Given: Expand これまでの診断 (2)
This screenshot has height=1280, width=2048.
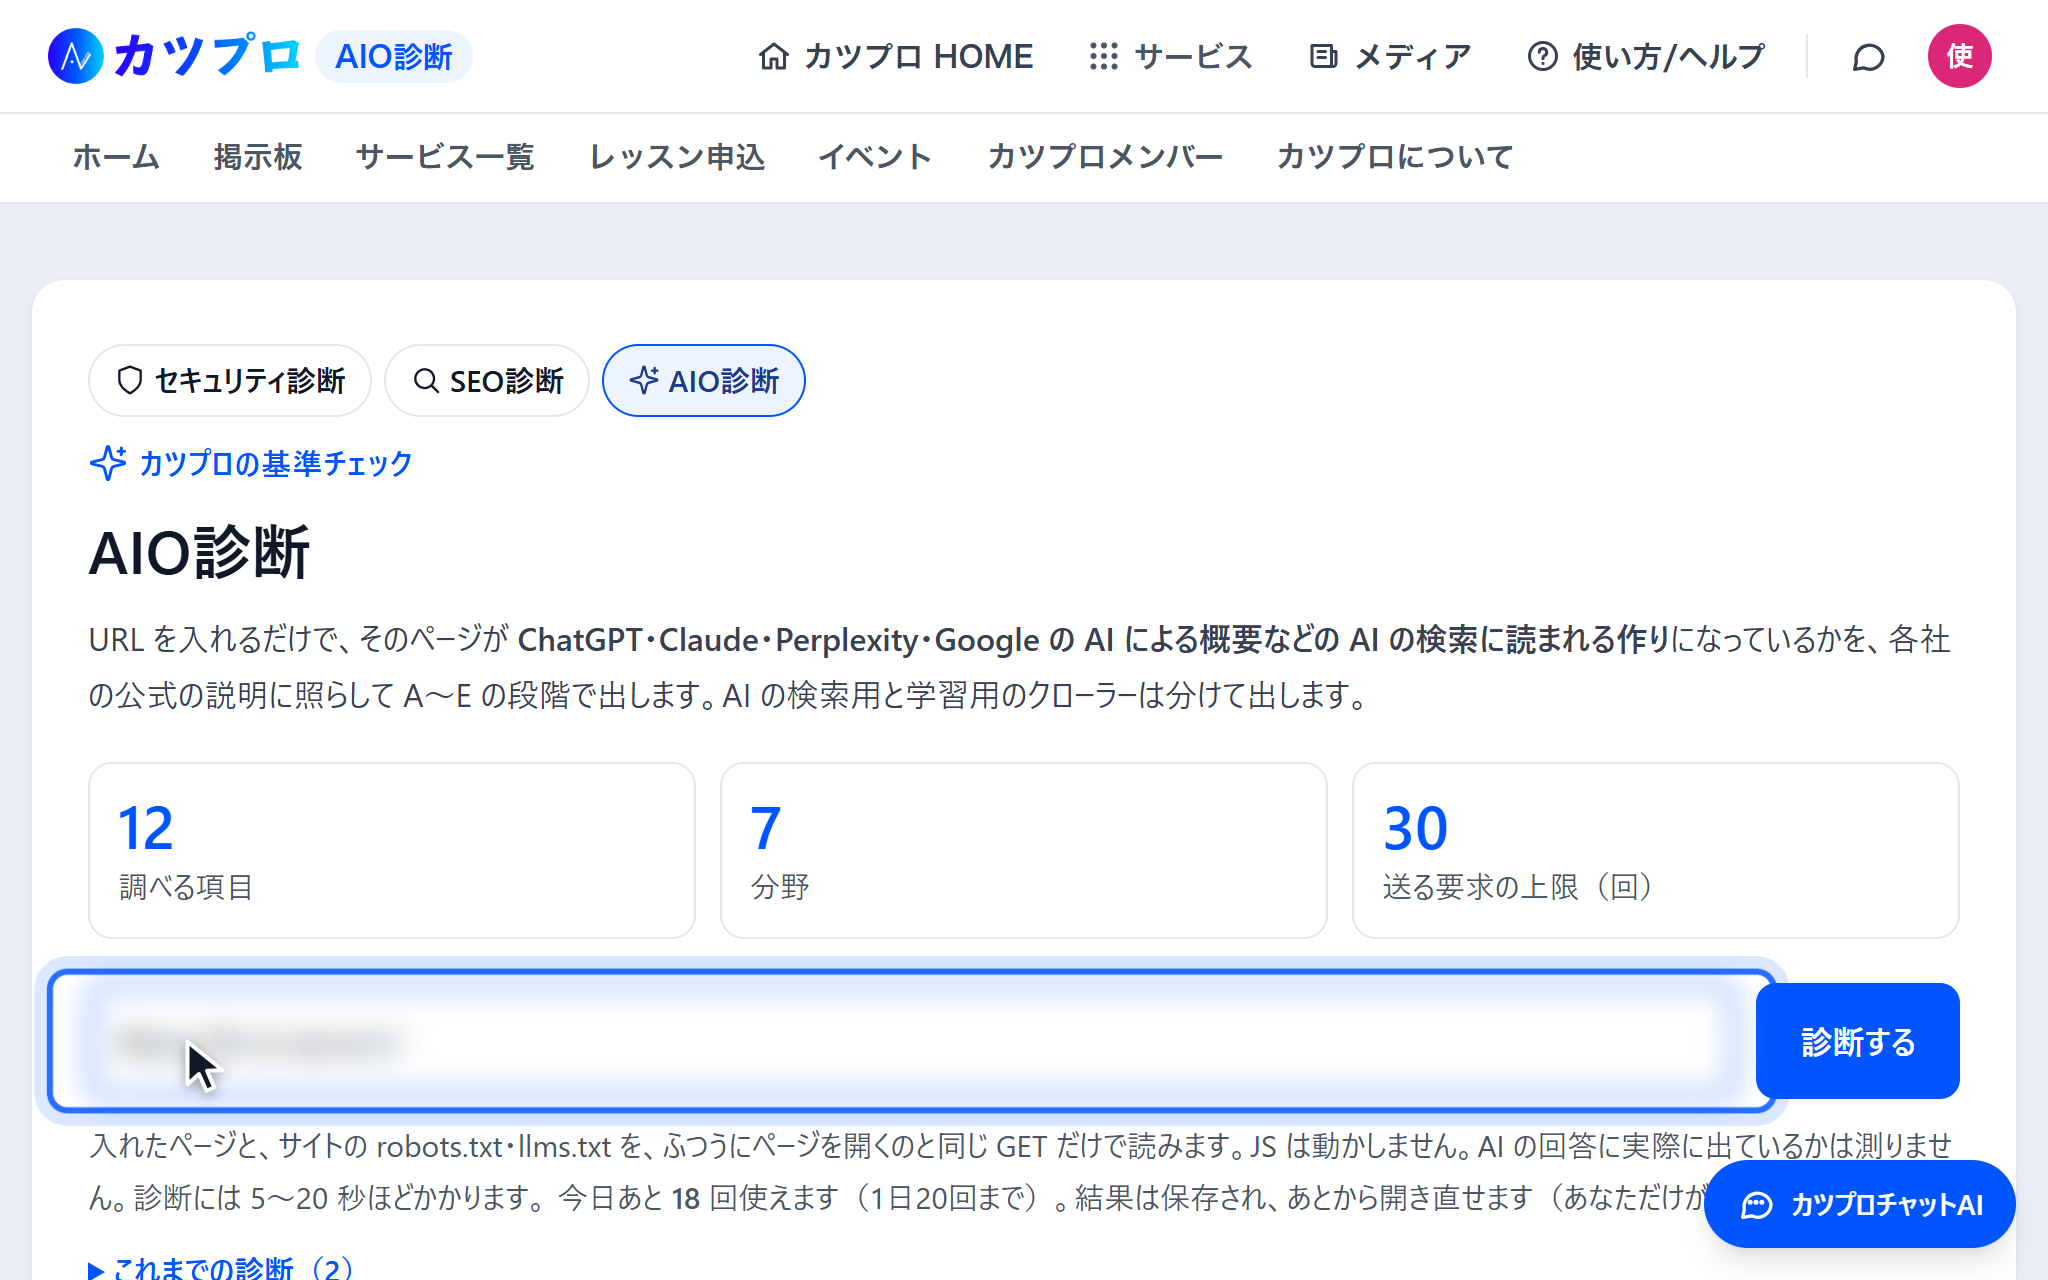Looking at the screenshot, I should 221,1268.
